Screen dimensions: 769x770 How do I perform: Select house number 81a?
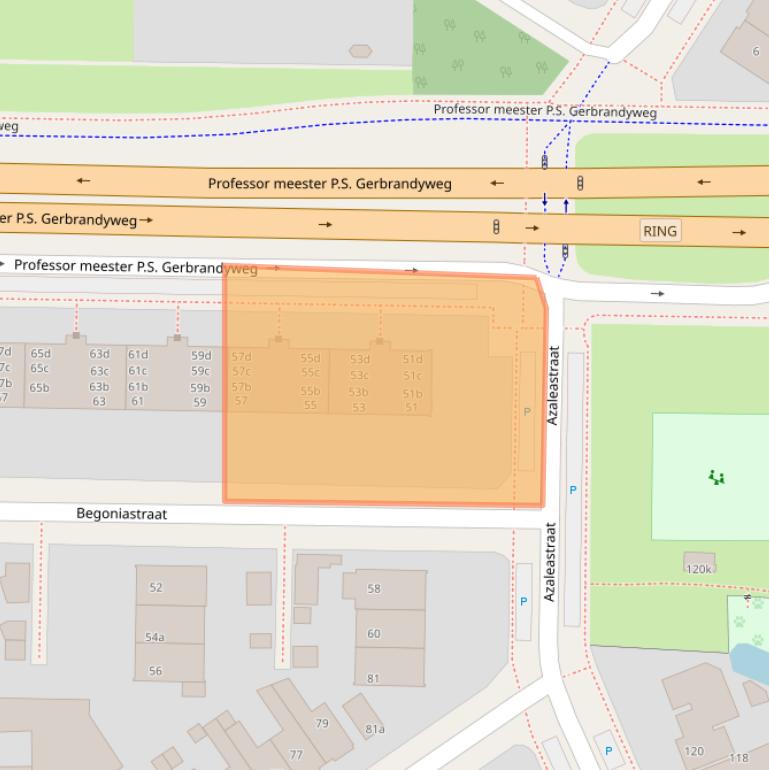374,729
